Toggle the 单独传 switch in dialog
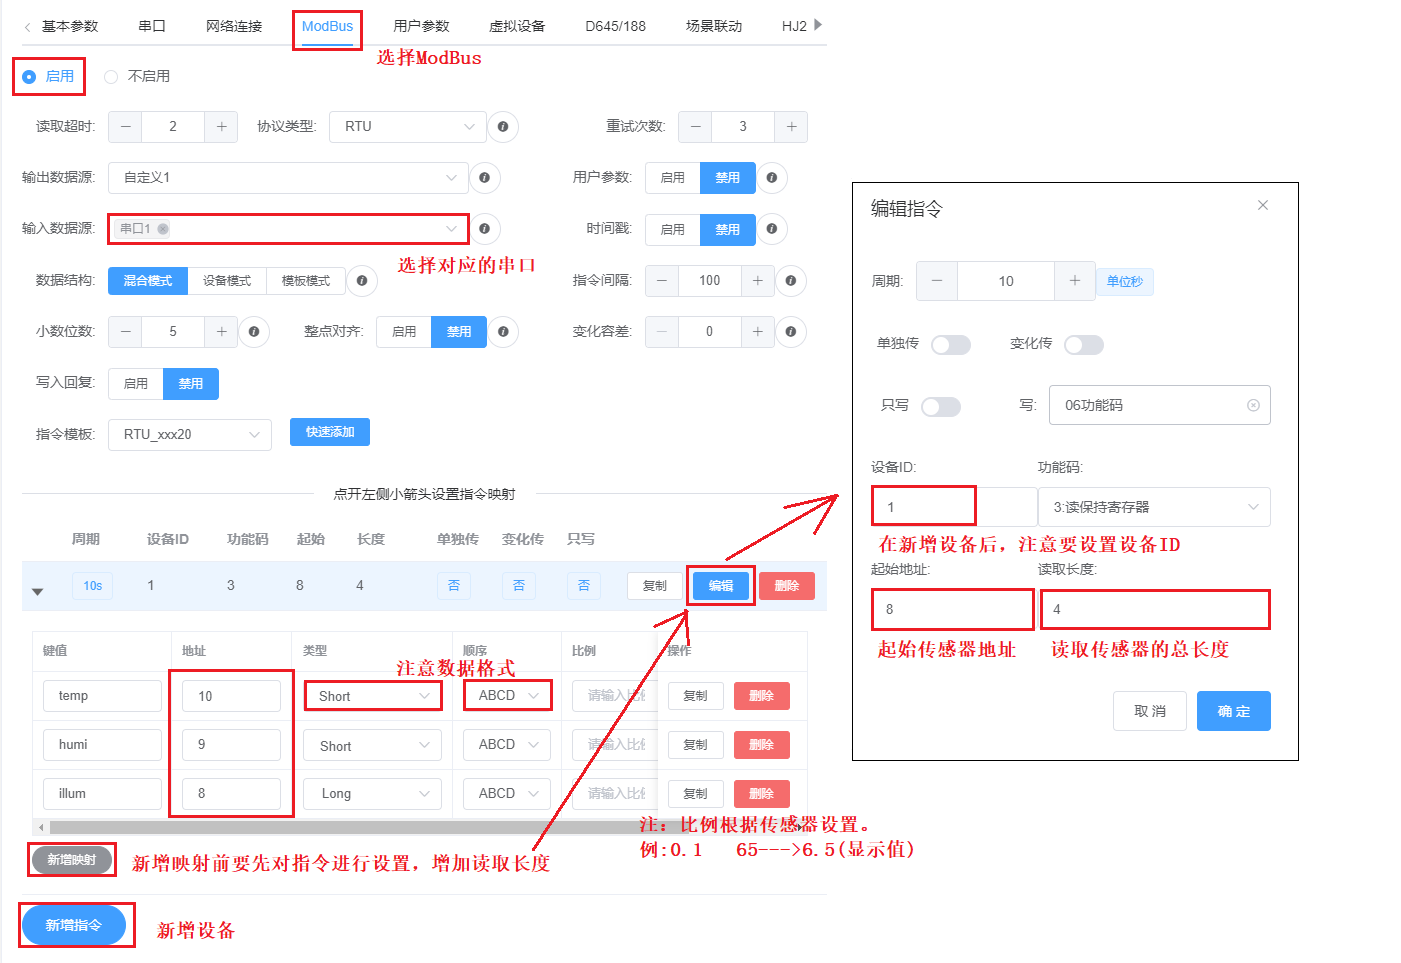This screenshot has height=963, width=1401. (x=950, y=345)
